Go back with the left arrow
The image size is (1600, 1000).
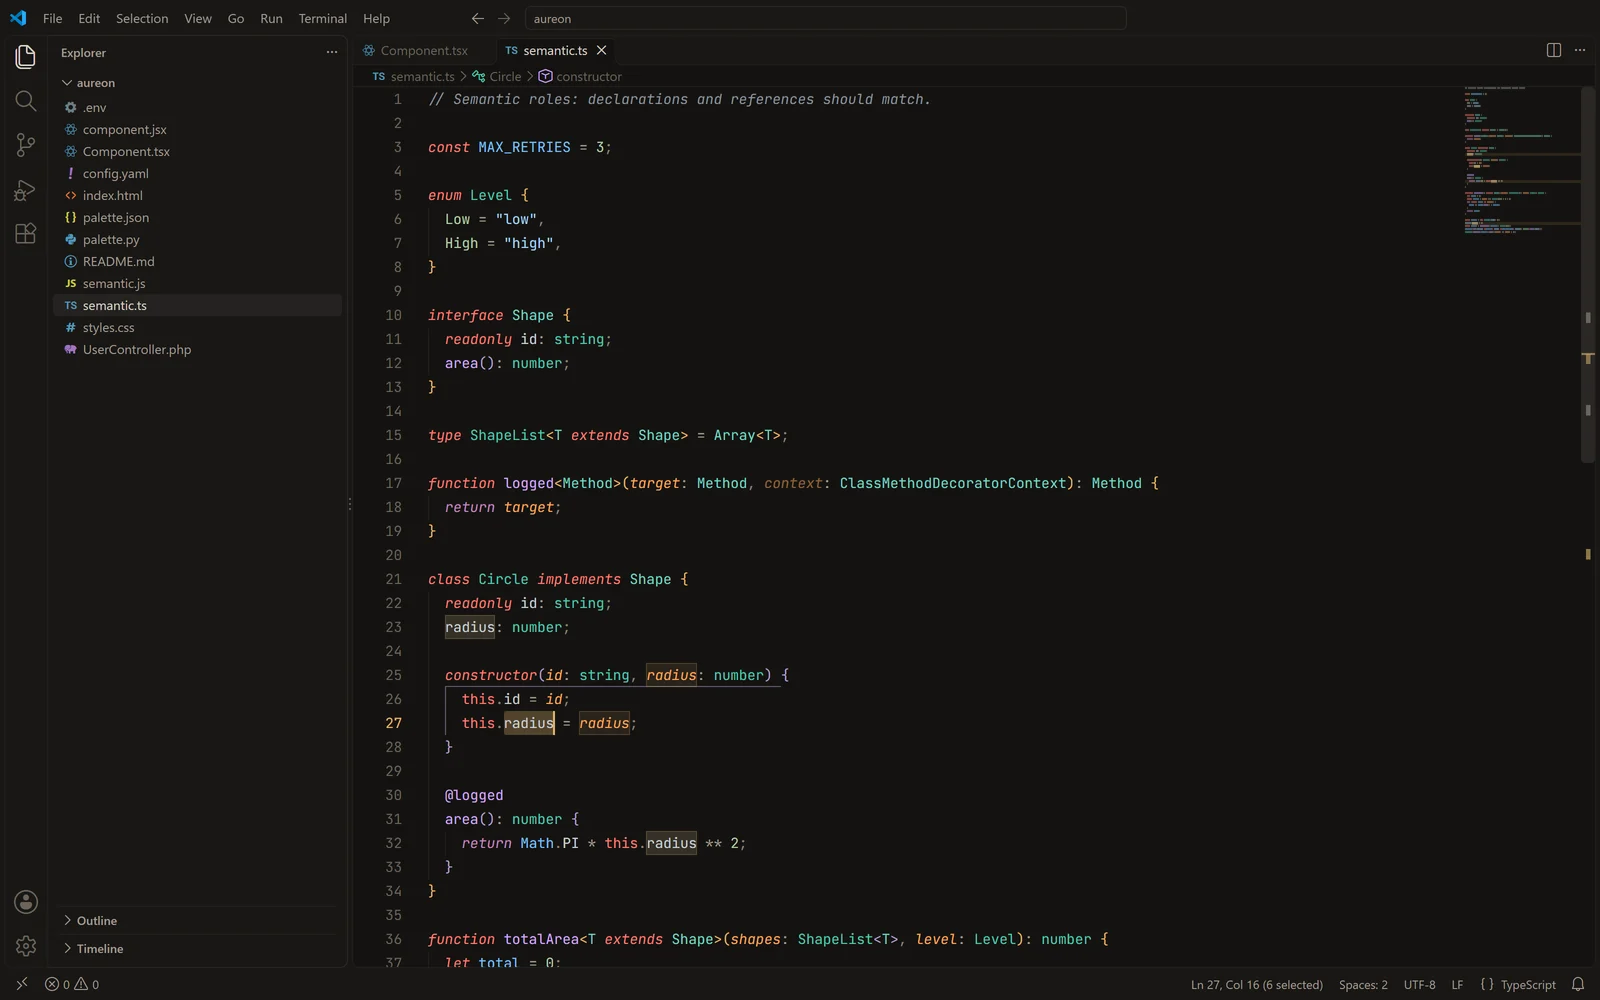pos(478,18)
